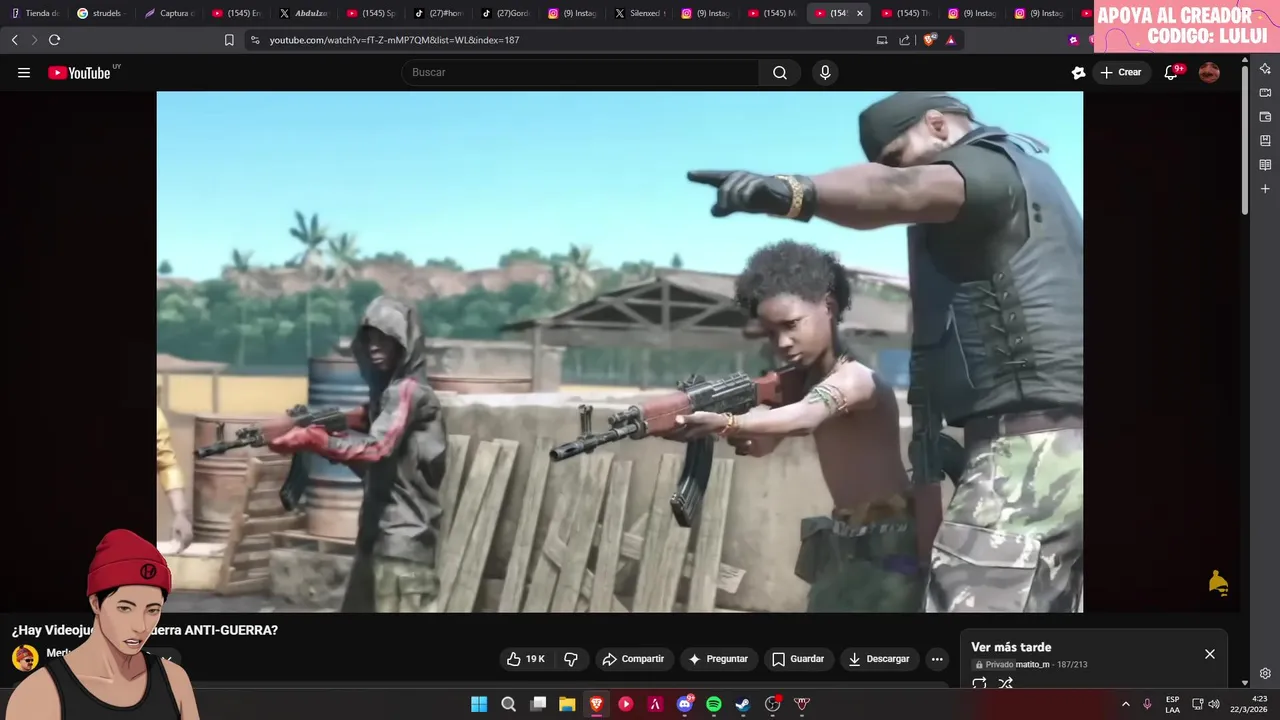1280x720 pixels.
Task: Open ESP LAA keyboard language switcher
Action: coord(1172,704)
